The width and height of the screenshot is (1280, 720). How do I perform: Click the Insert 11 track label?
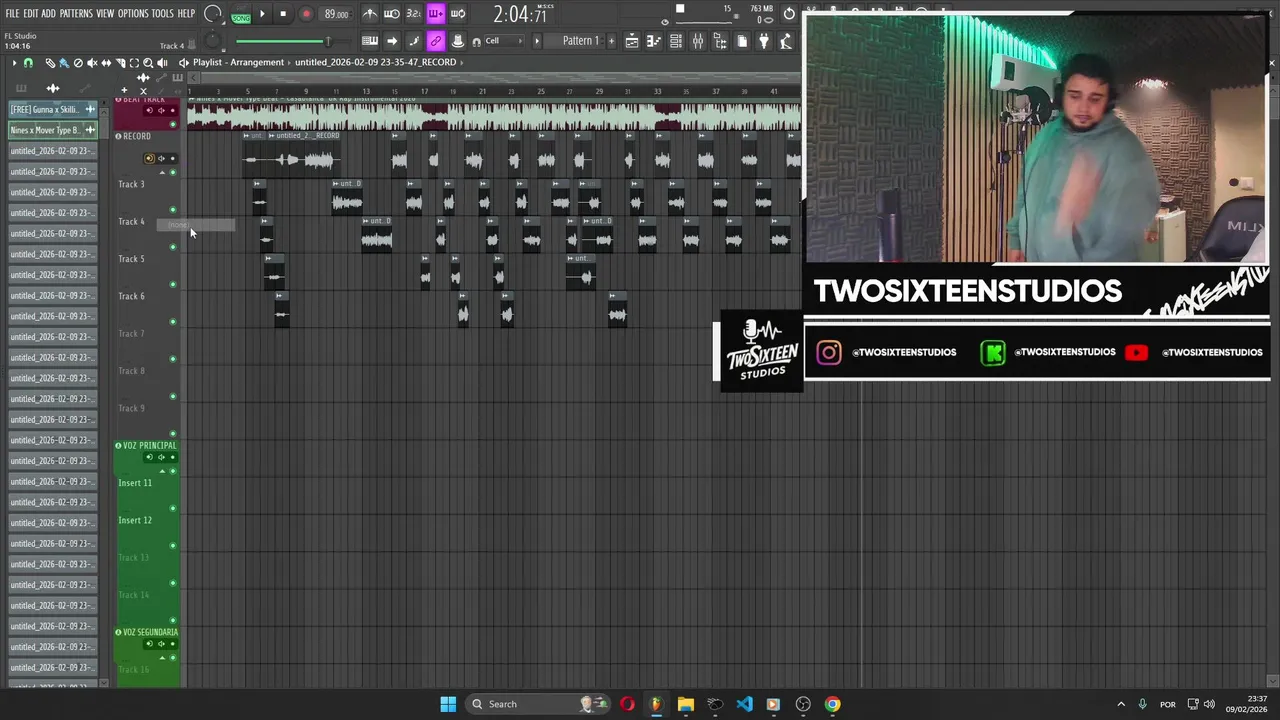(x=135, y=483)
